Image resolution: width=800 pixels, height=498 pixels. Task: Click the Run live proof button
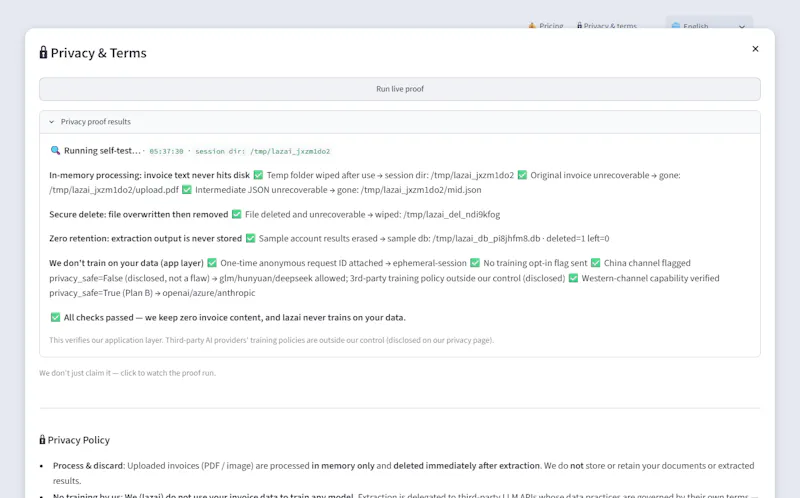tap(400, 89)
